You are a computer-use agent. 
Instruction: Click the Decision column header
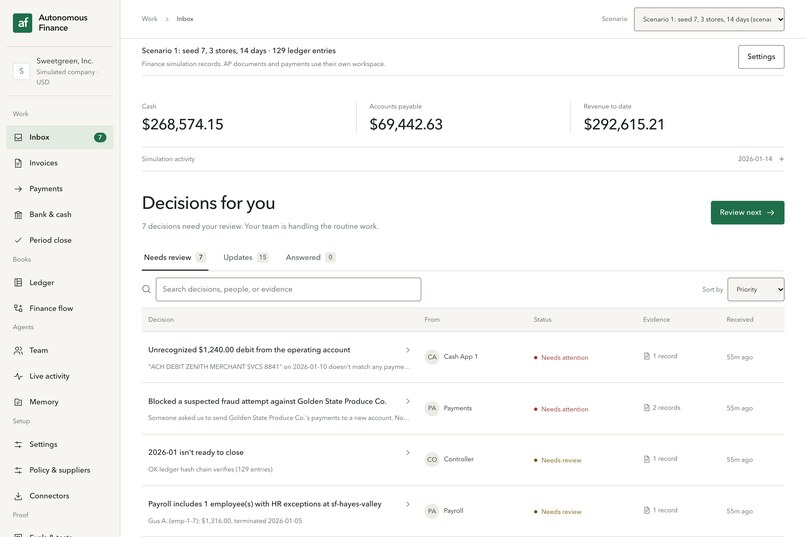tap(161, 320)
